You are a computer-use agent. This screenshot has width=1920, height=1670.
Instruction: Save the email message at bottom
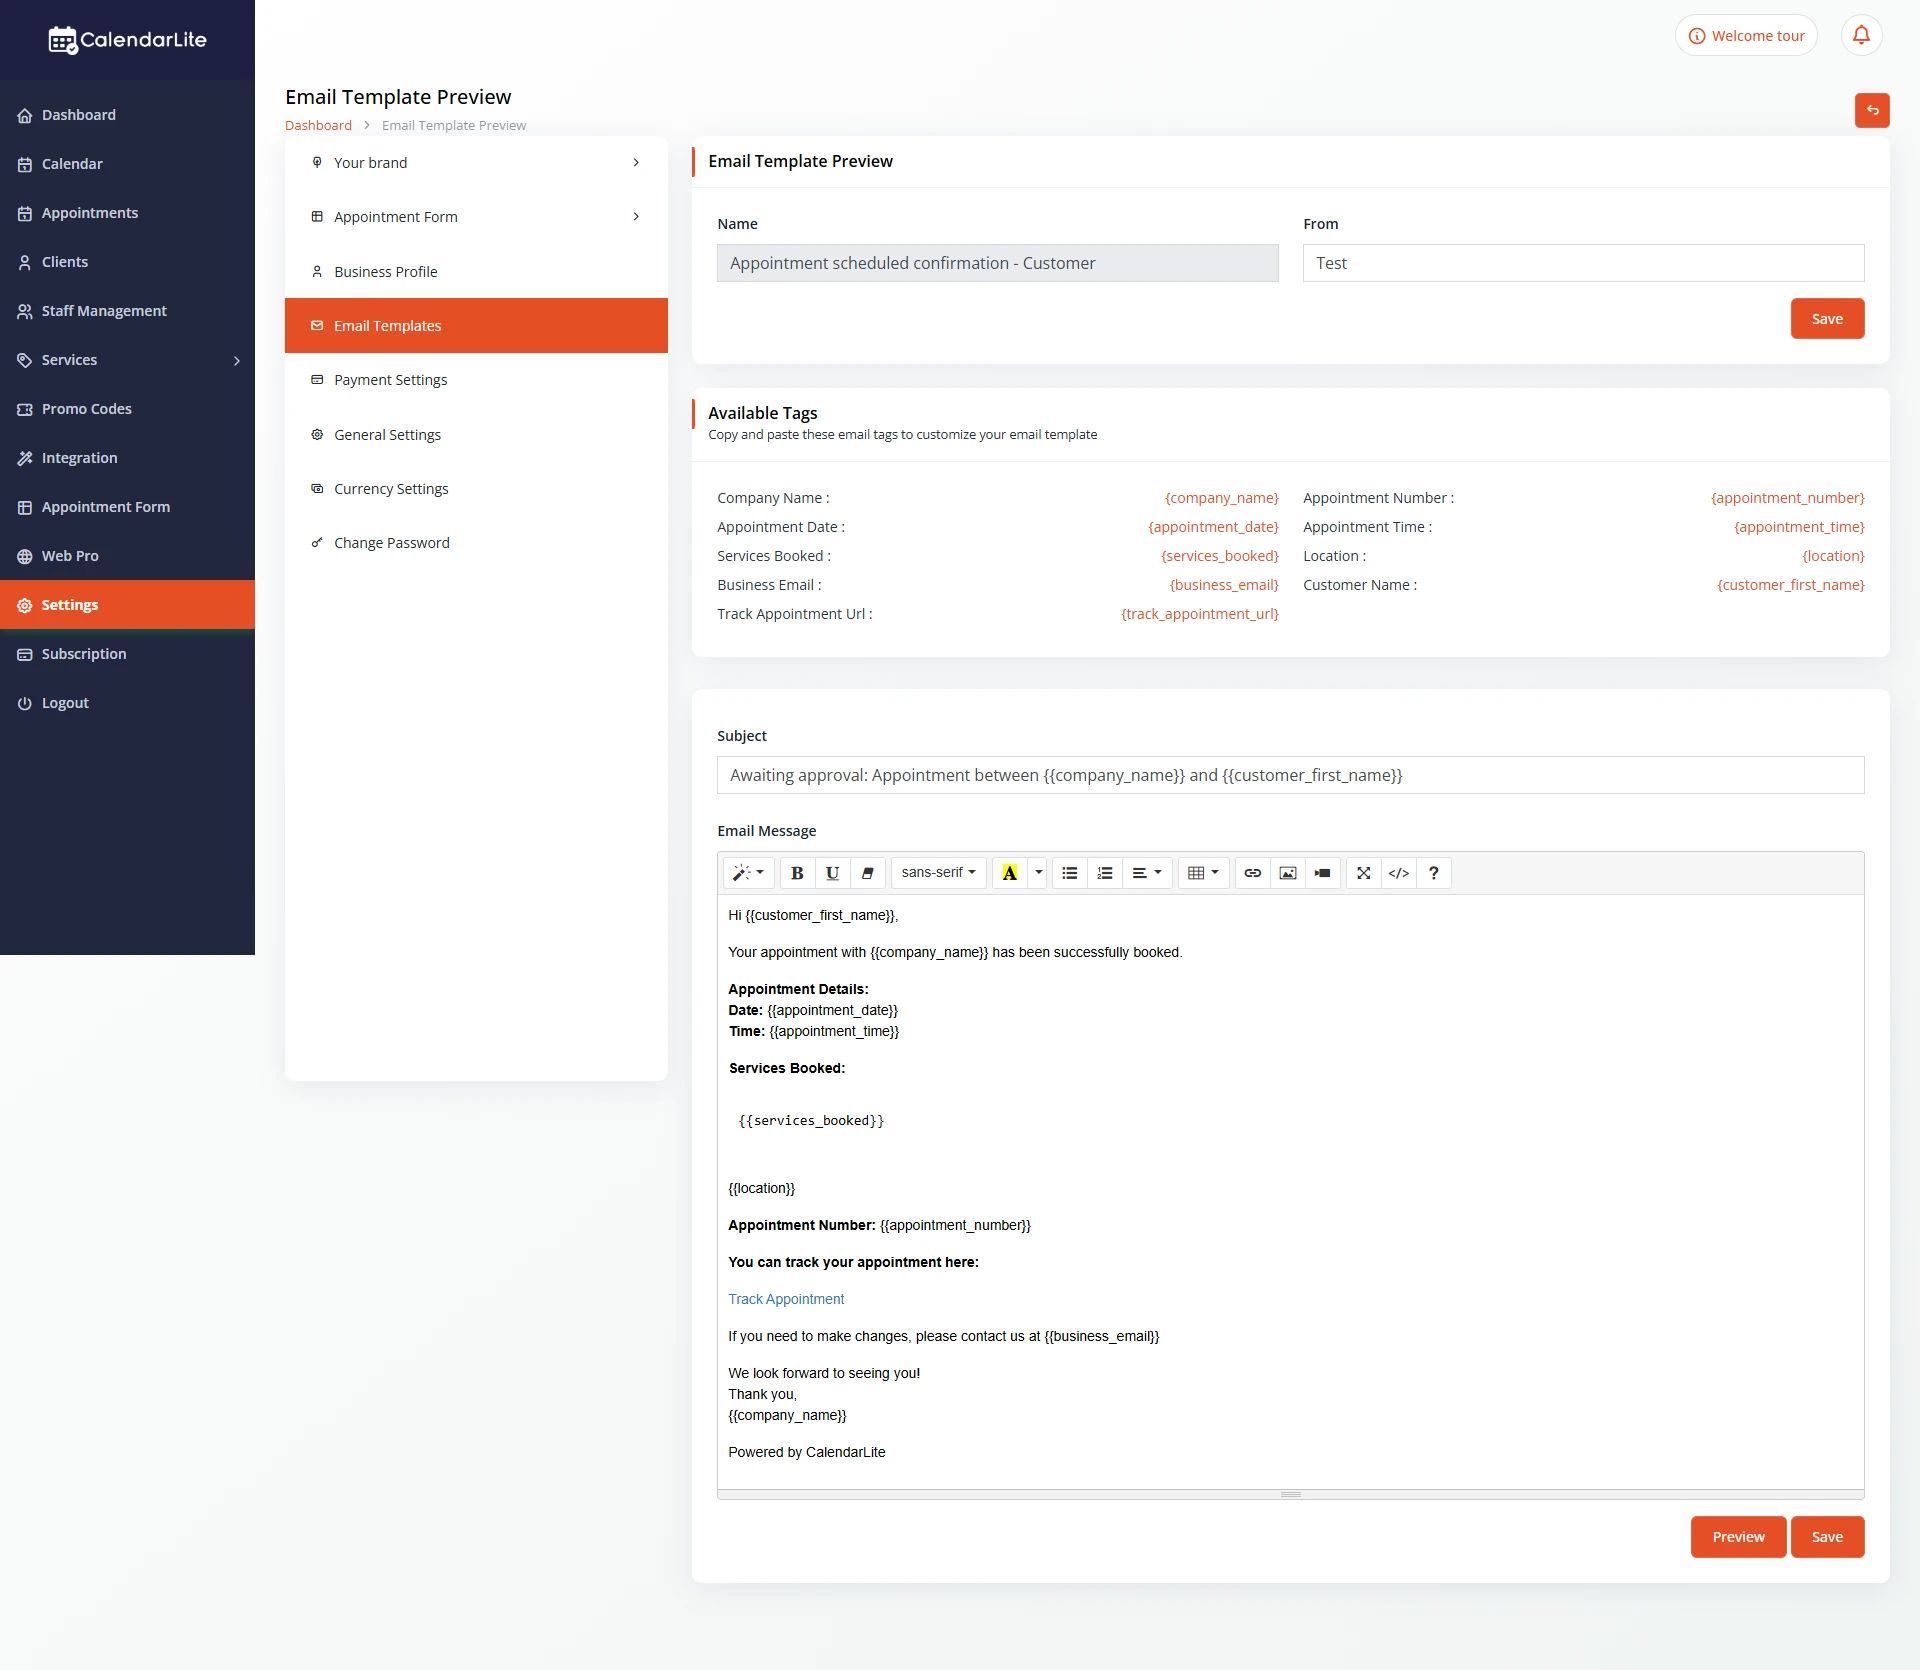point(1827,1537)
